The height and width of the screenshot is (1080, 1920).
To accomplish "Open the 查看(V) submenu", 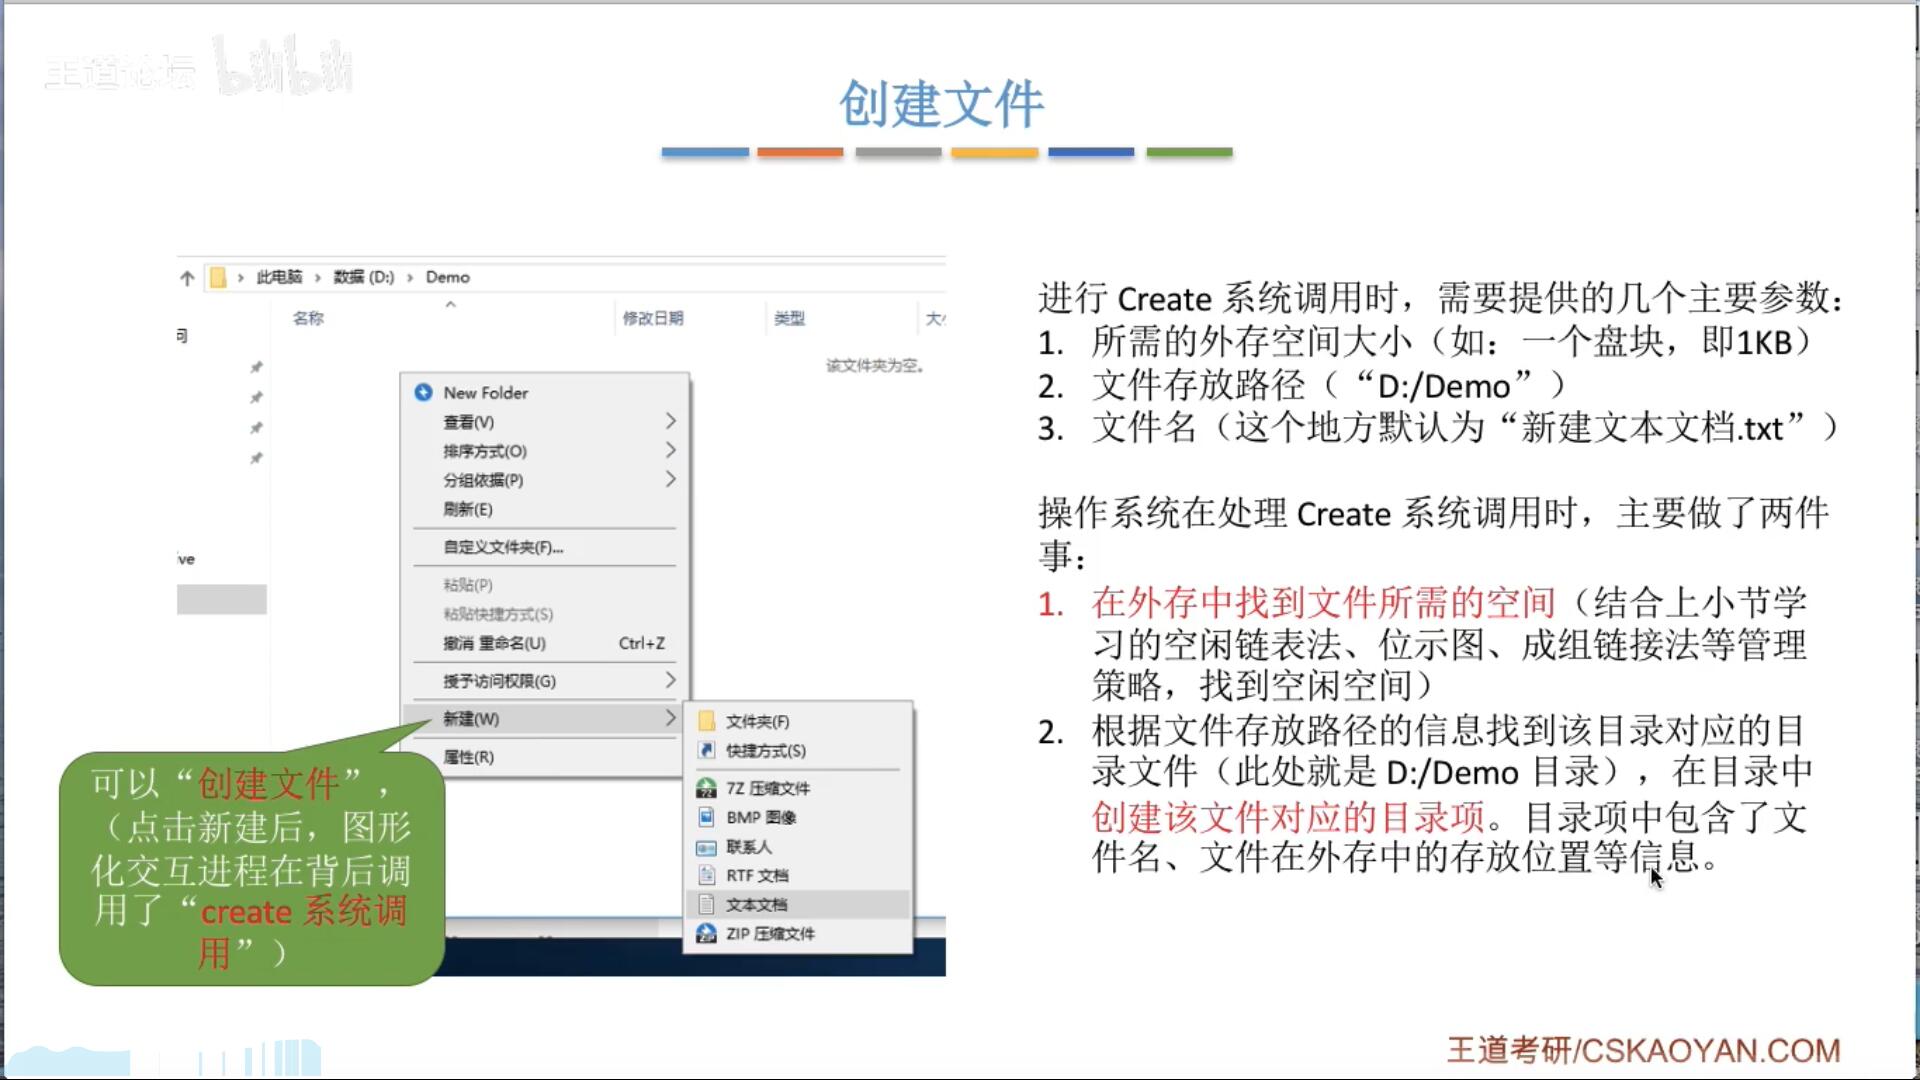I will tap(545, 422).
